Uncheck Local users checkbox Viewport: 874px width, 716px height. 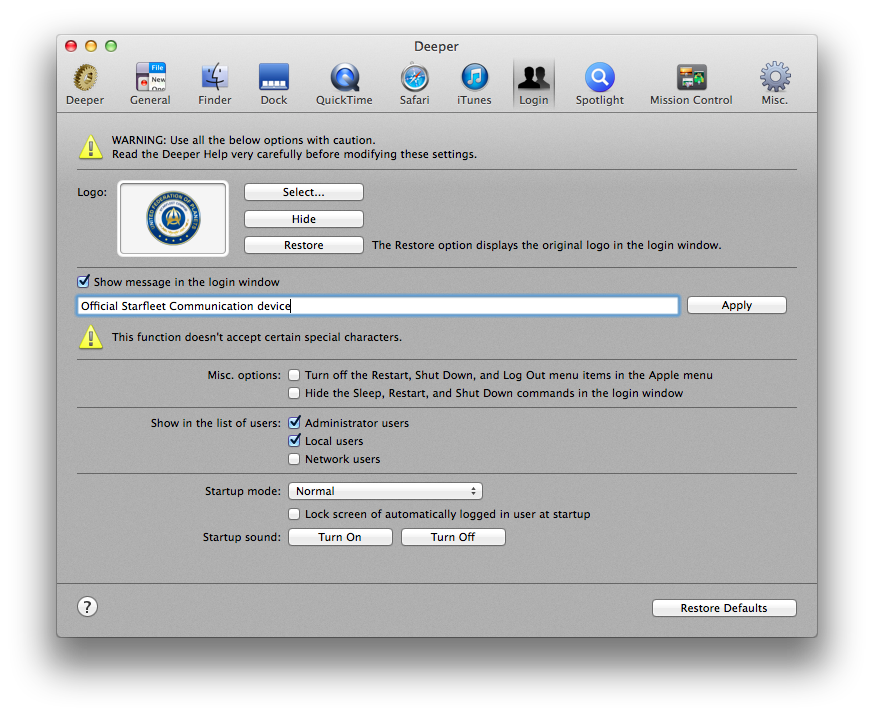coord(294,440)
